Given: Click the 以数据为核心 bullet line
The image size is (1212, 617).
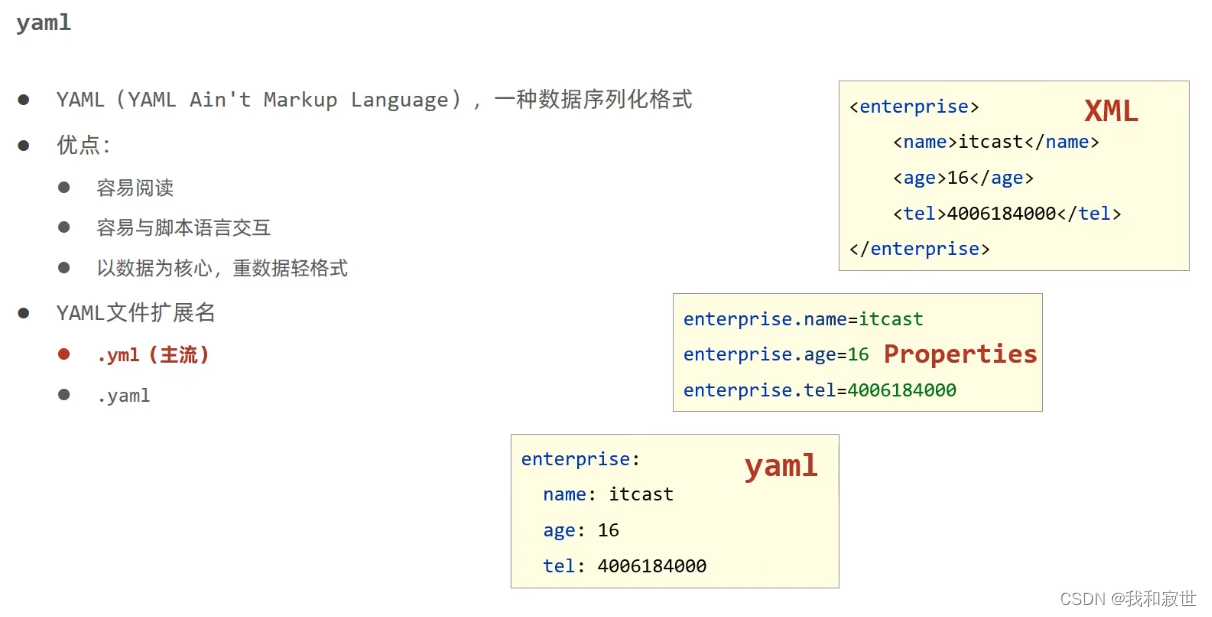Looking at the screenshot, I should coord(222,268).
